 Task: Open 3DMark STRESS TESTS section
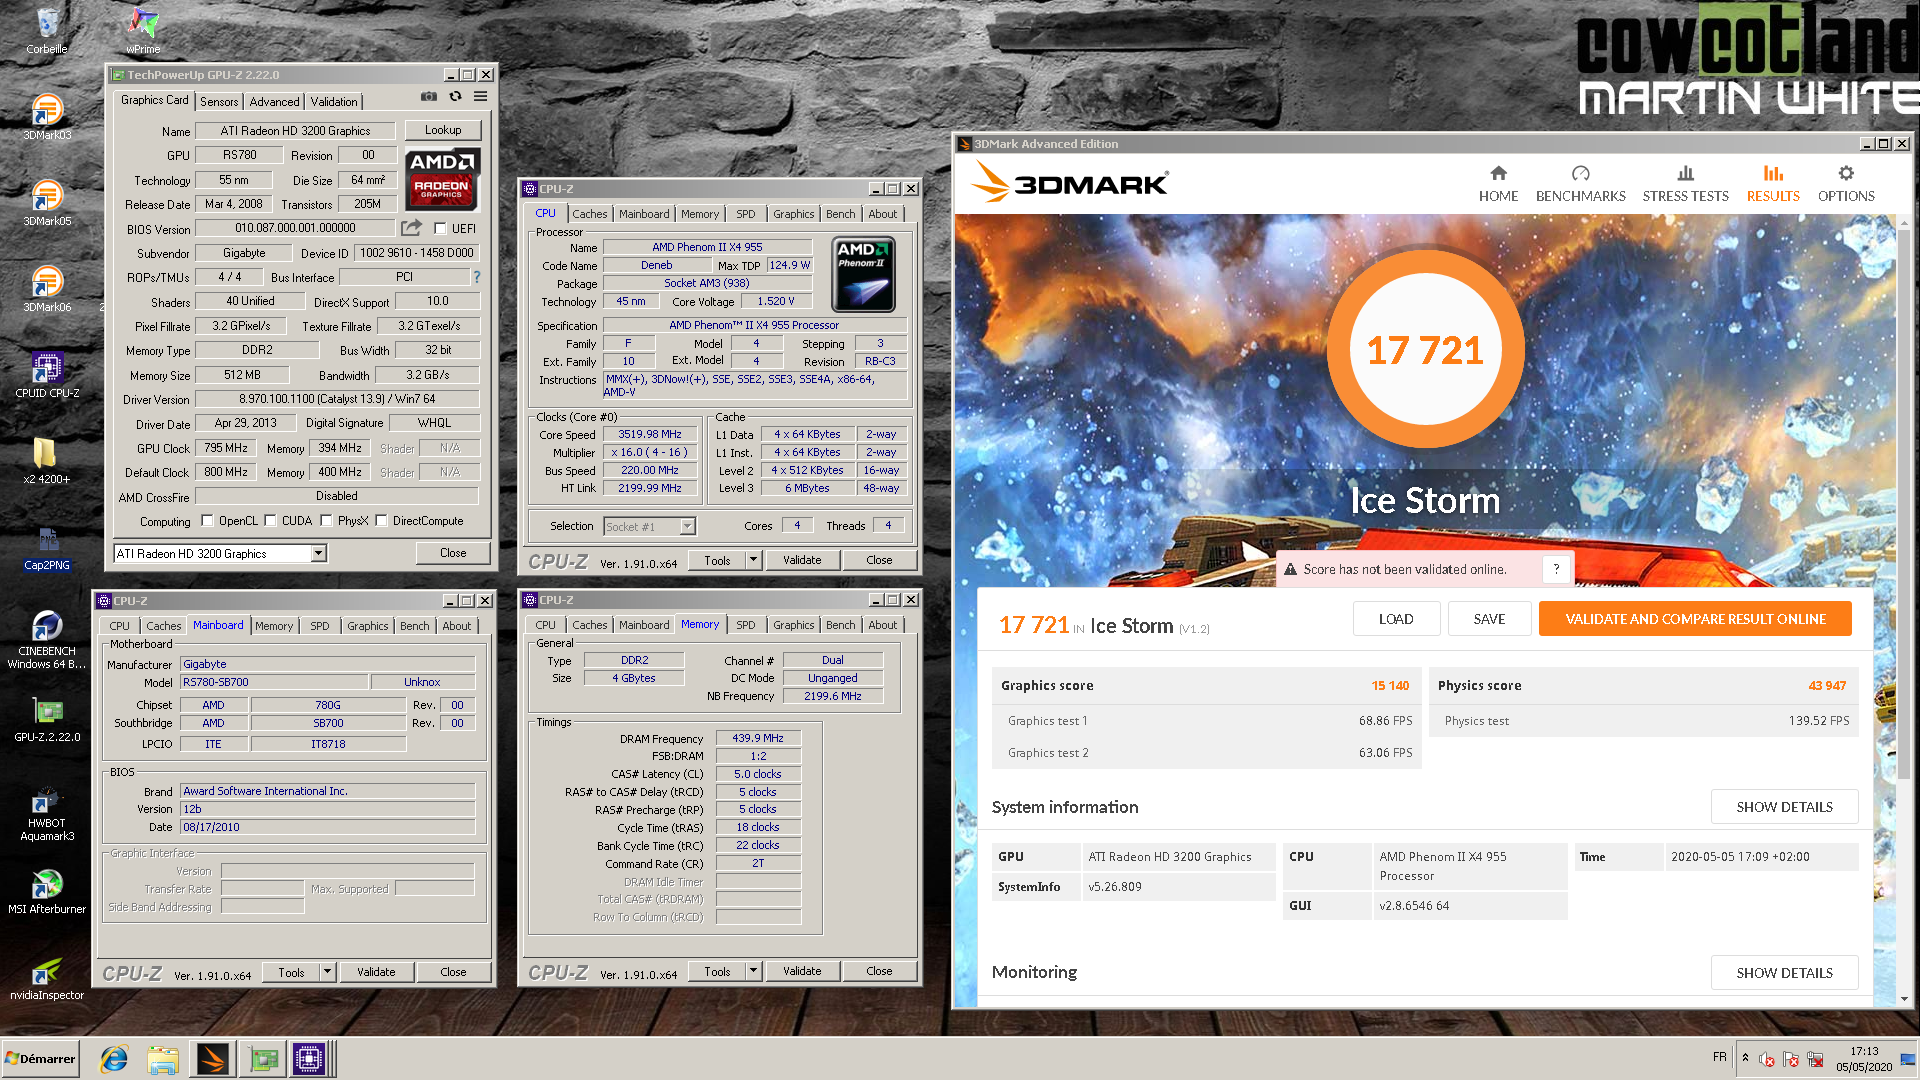tap(1685, 184)
